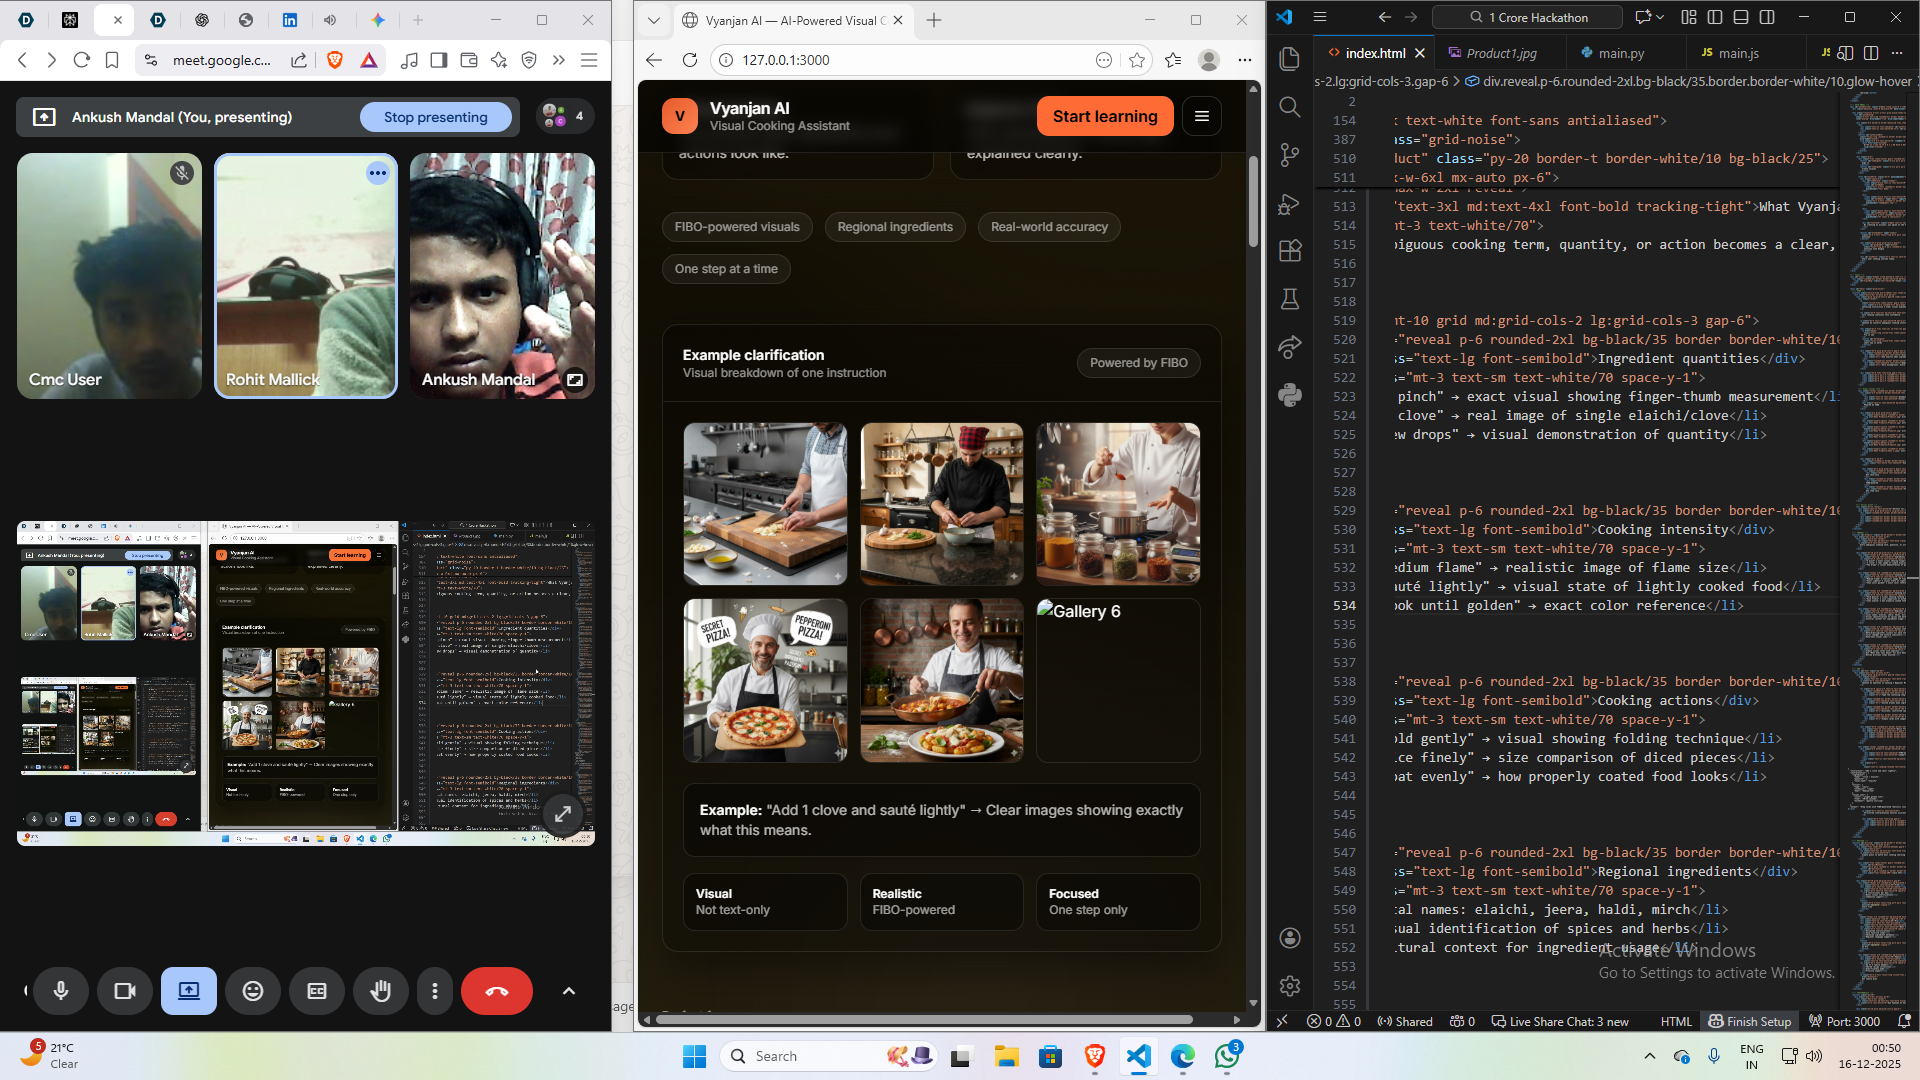Click Start learning button
The width and height of the screenshot is (1920, 1080).
pos(1104,116)
